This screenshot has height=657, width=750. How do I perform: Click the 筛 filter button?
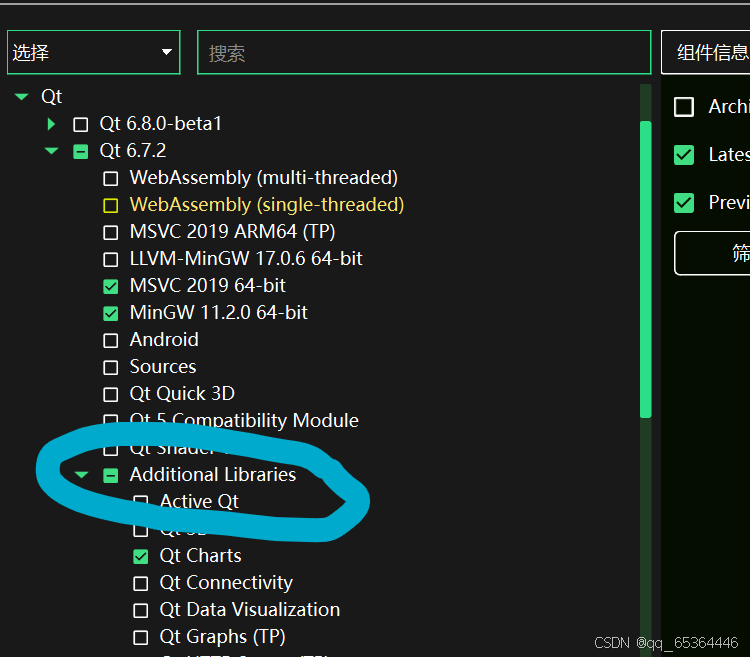tap(713, 253)
